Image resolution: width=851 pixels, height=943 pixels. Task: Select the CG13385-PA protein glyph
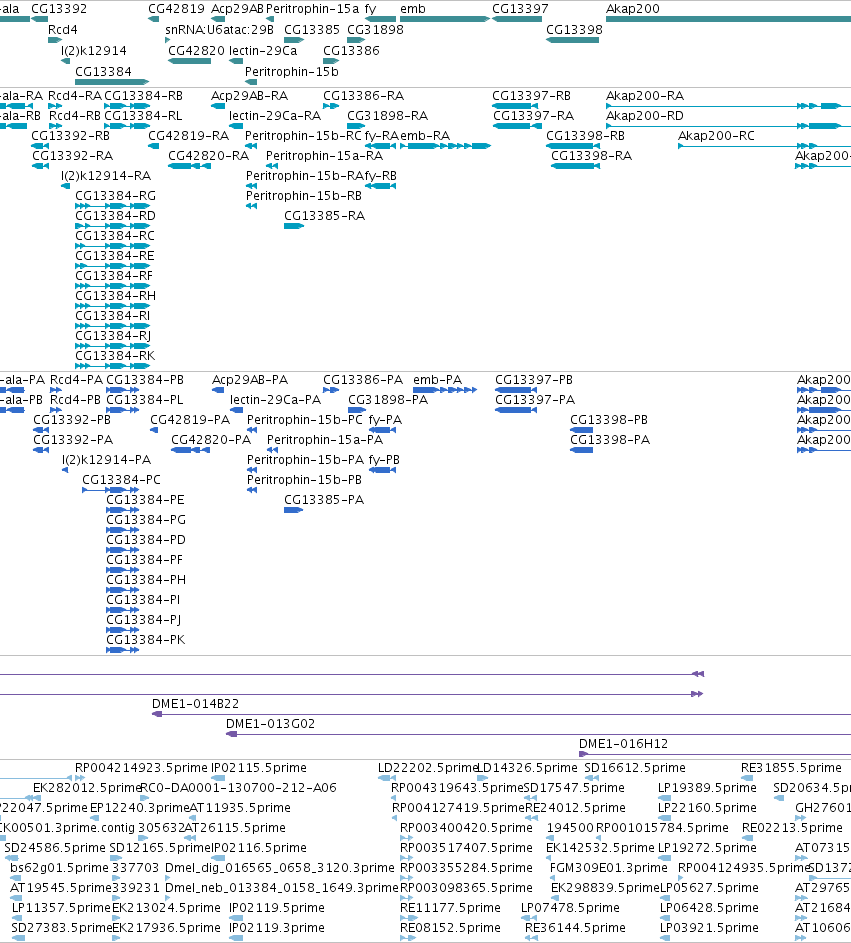pos(293,510)
